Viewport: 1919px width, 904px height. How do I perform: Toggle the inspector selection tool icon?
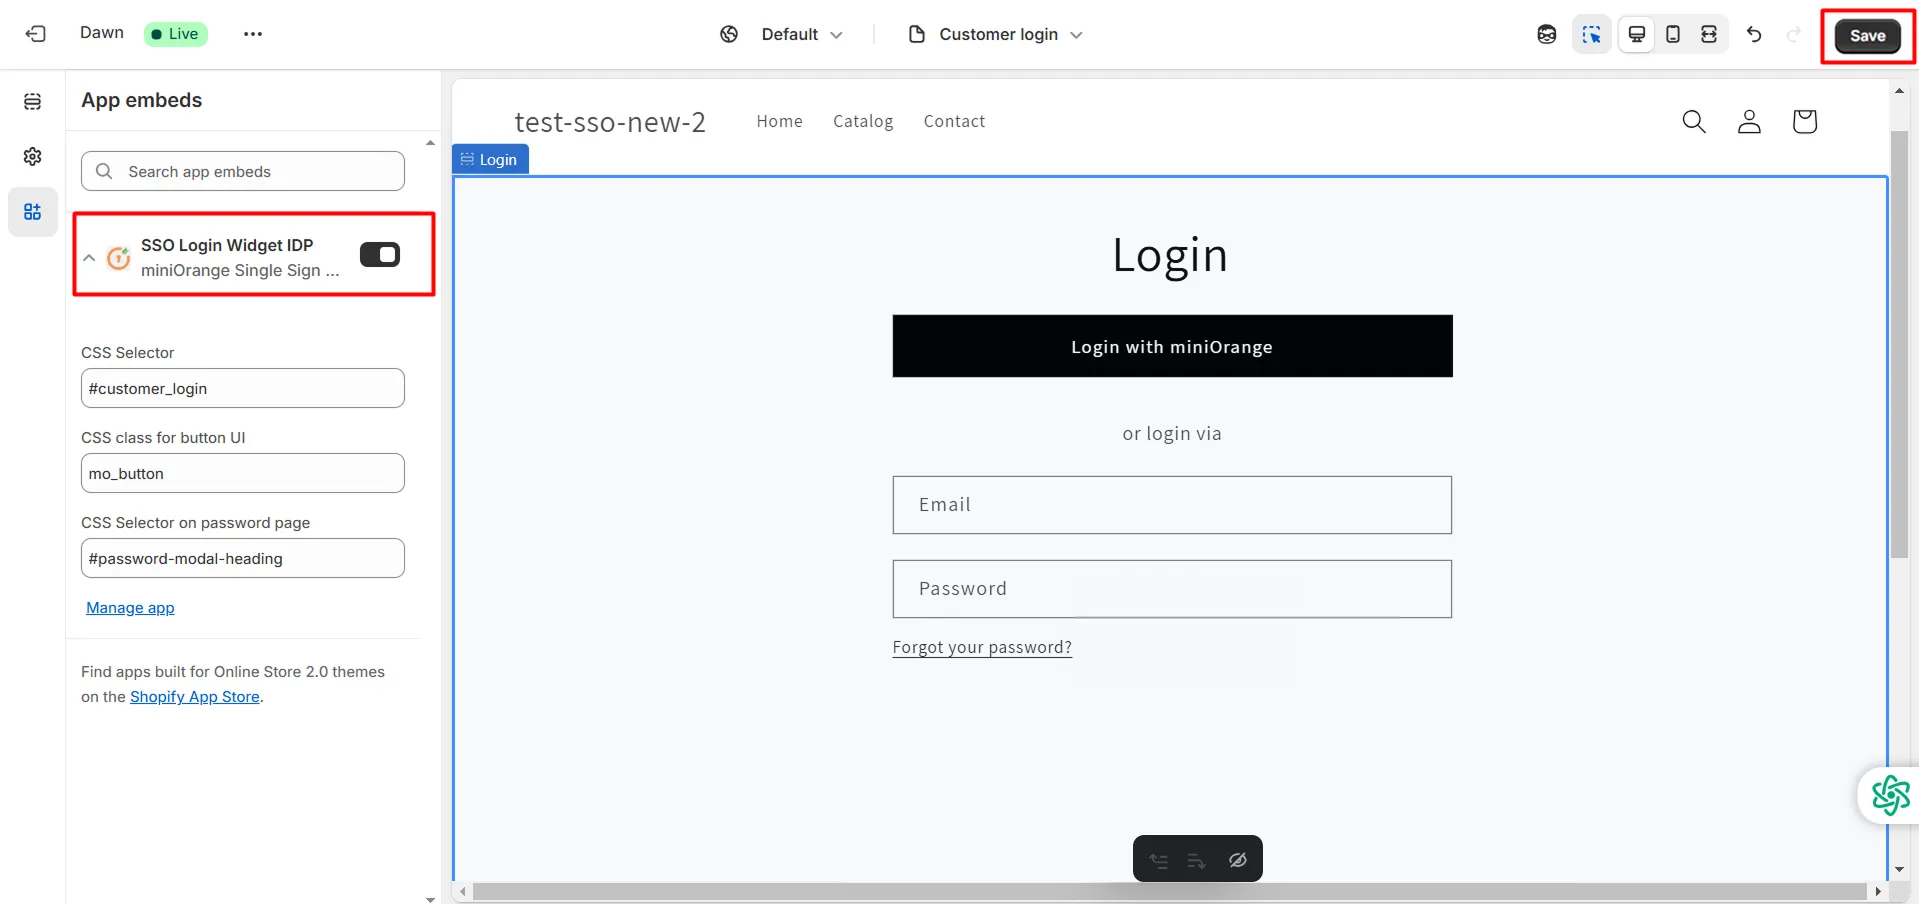(1591, 35)
